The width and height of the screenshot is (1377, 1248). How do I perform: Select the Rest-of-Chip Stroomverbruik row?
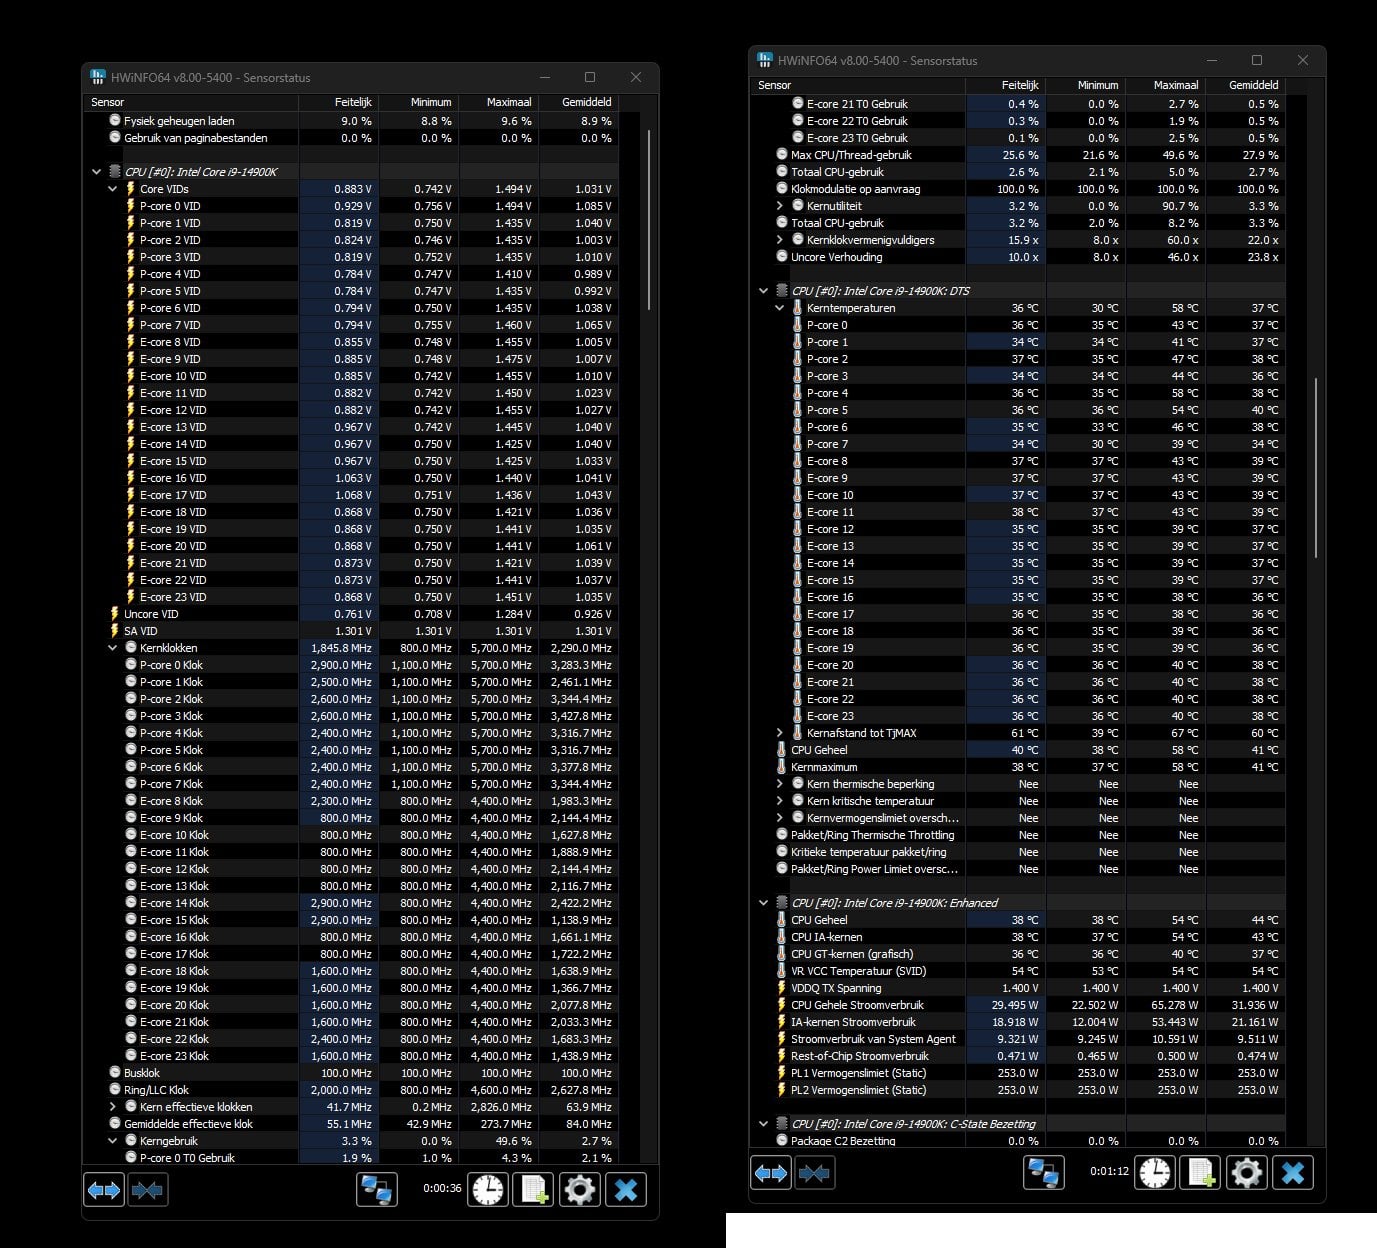tap(1018, 1056)
